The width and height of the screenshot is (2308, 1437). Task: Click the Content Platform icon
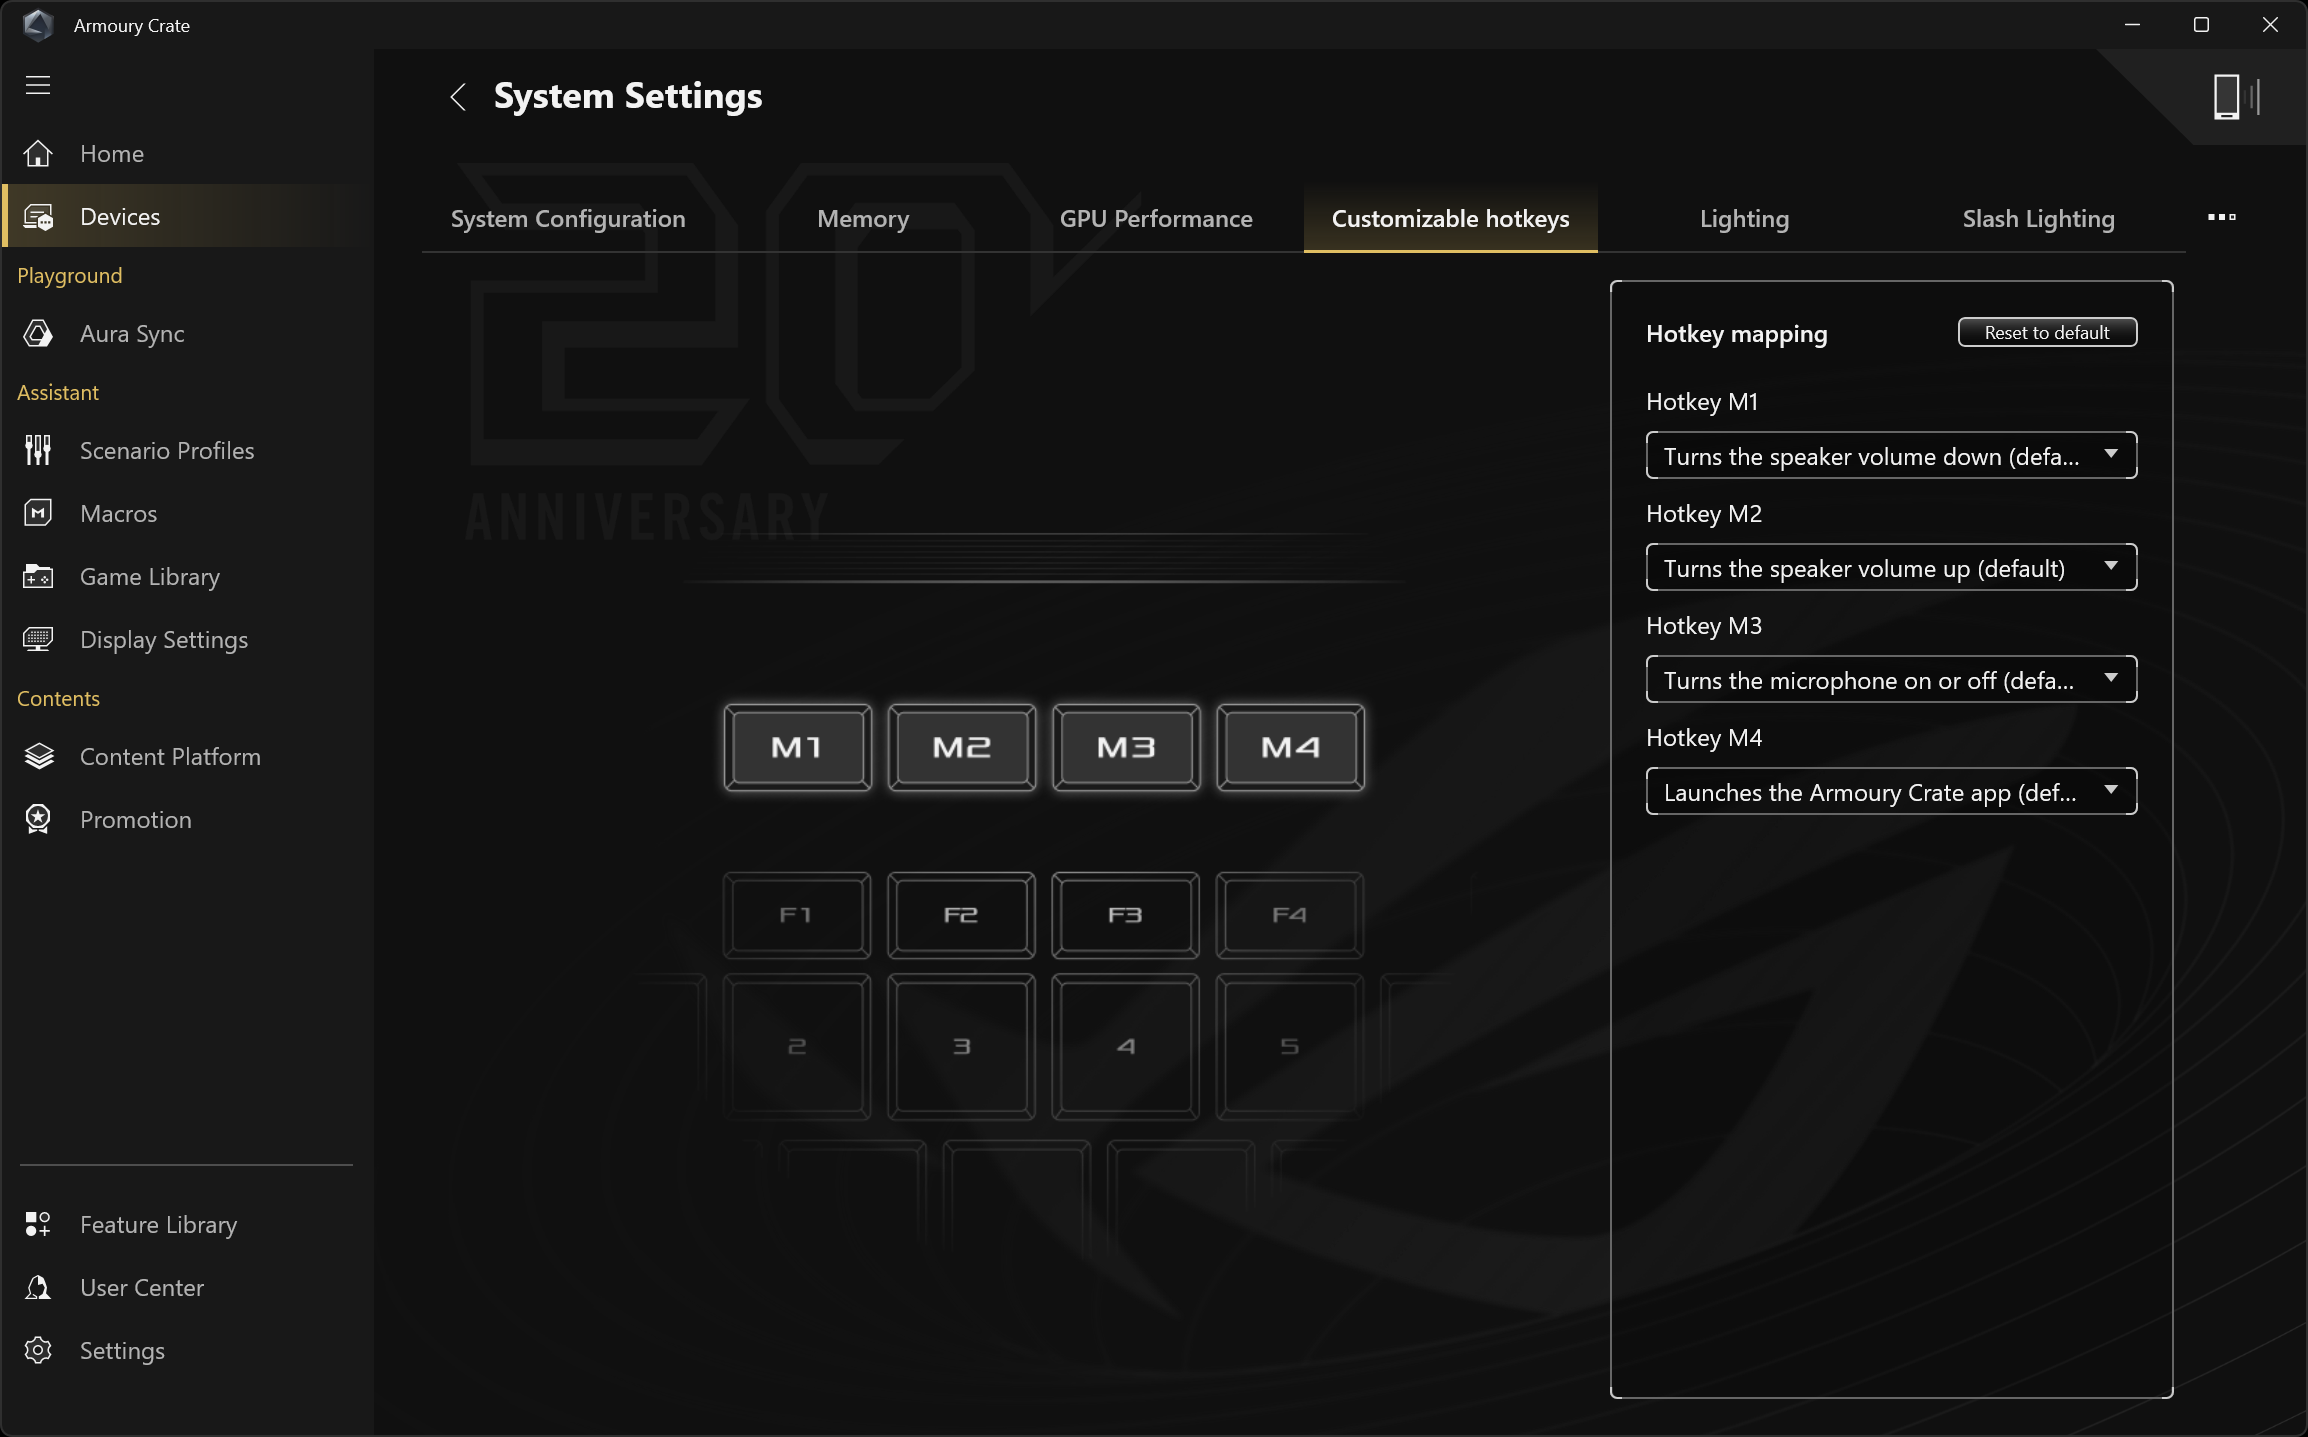pos(38,757)
